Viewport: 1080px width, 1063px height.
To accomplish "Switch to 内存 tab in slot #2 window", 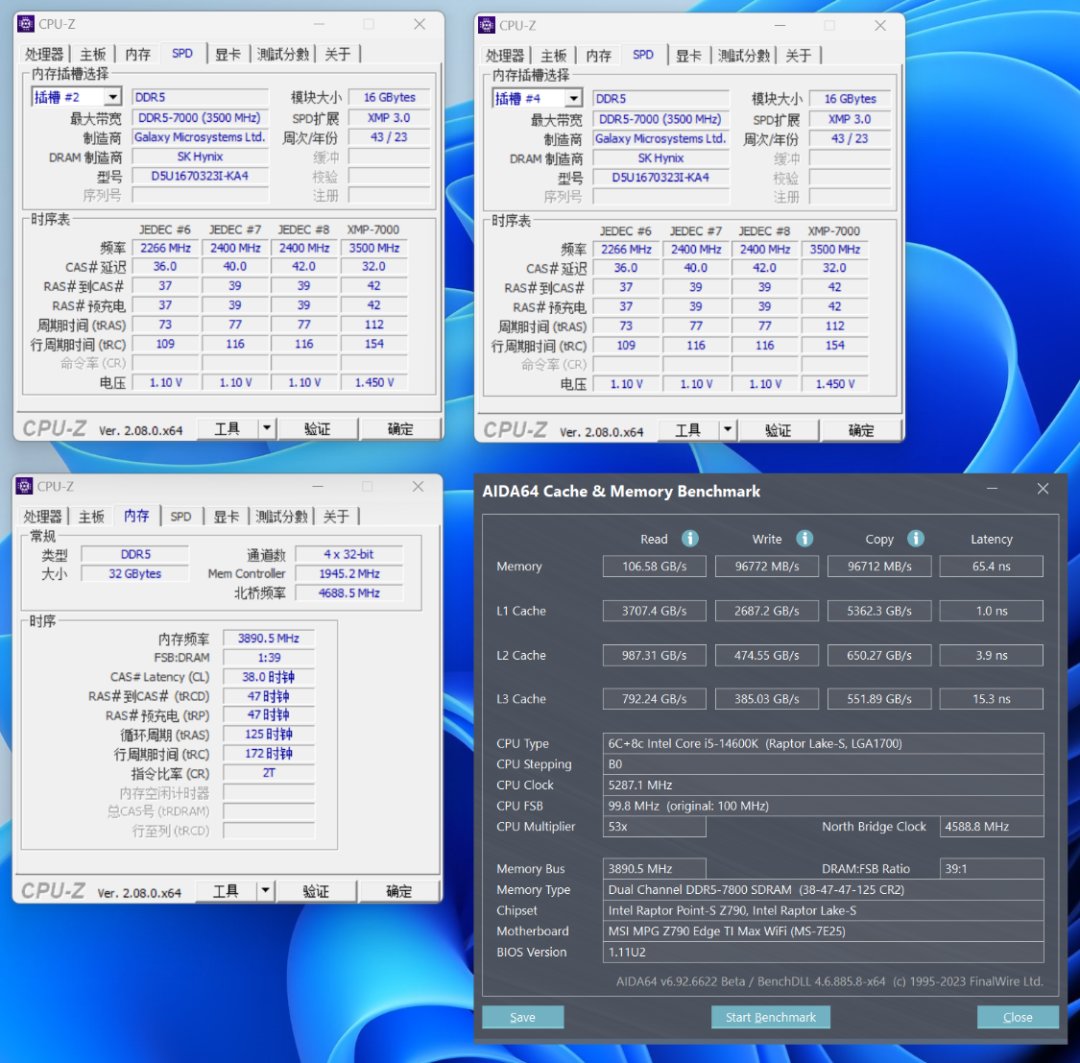I will pos(138,54).
